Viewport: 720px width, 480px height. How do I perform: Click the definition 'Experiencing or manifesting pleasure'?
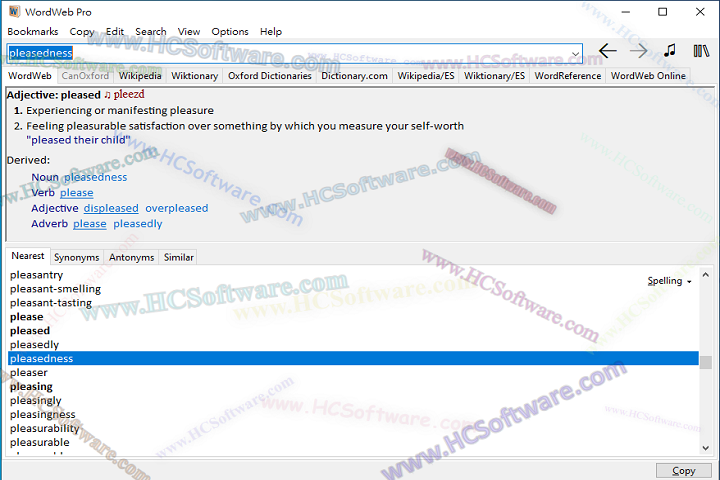120,111
